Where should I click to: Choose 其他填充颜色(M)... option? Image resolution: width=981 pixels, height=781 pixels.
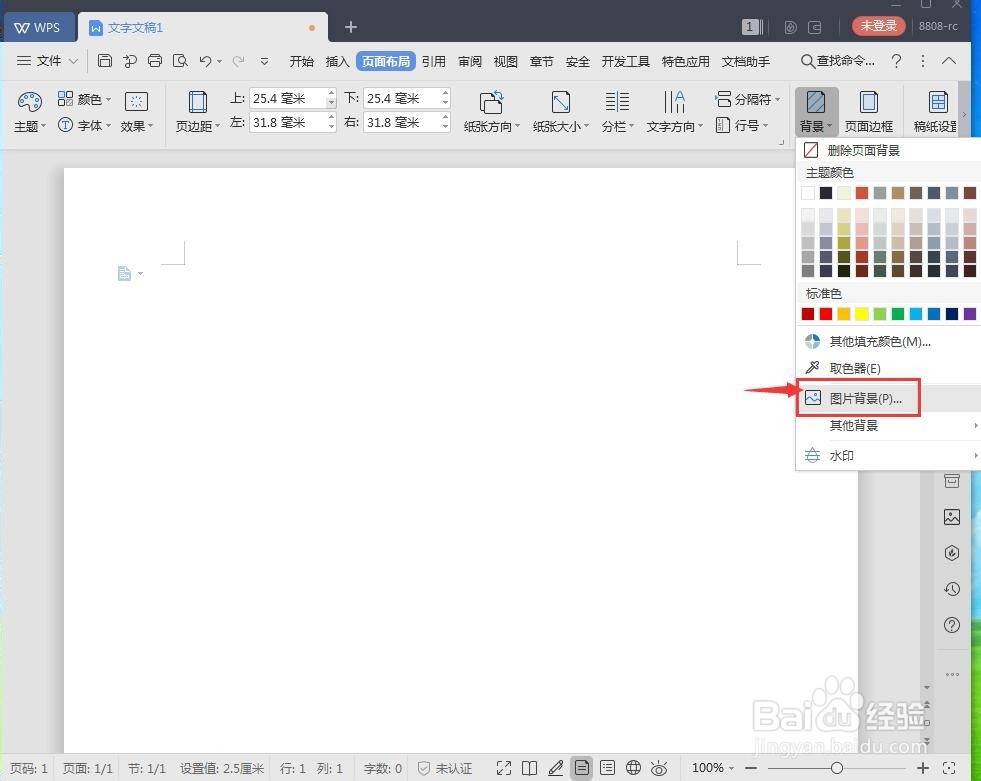888,341
